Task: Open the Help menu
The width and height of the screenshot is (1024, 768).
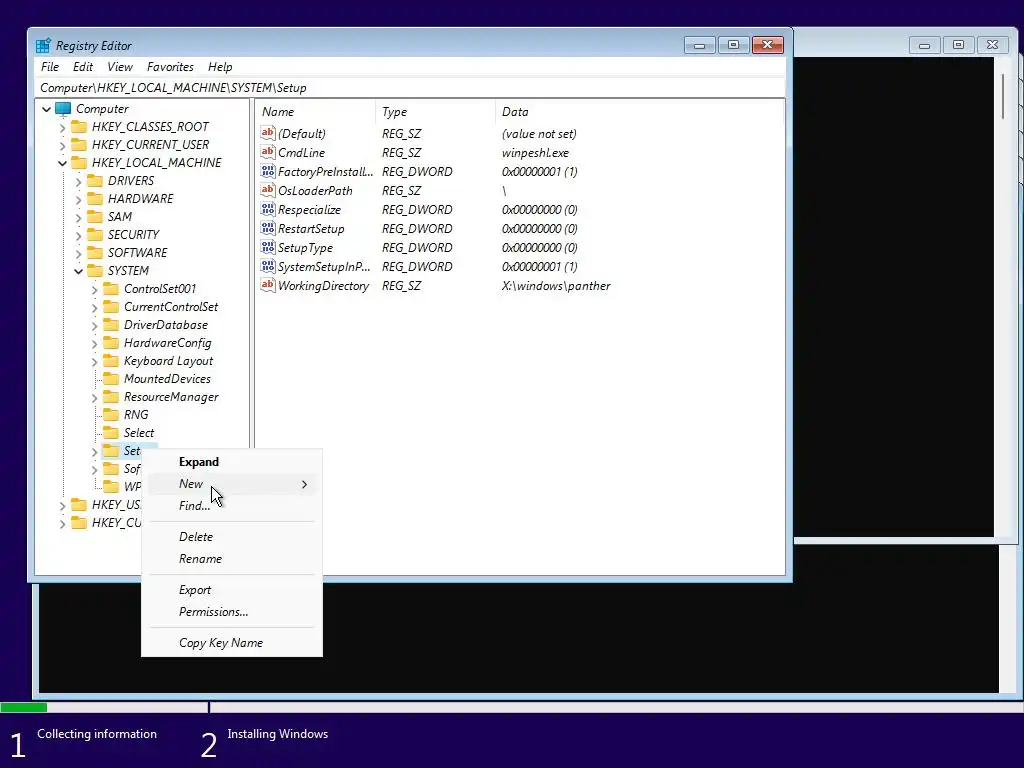Action: [x=220, y=67]
